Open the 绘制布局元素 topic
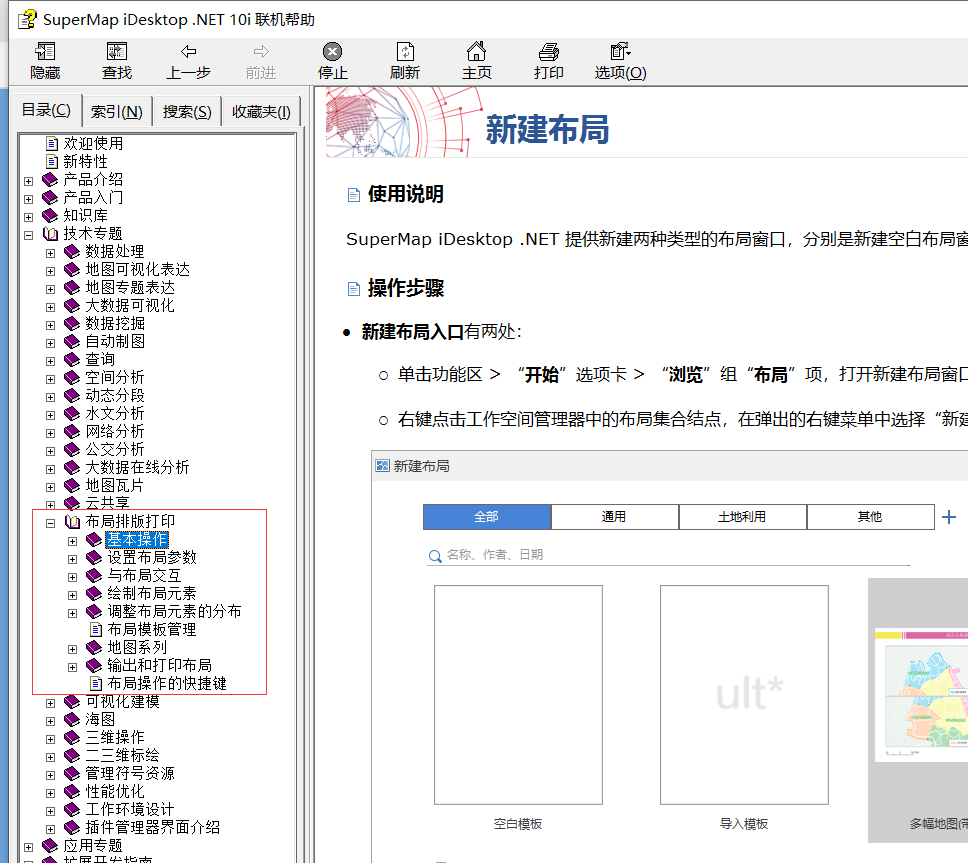The width and height of the screenshot is (968, 863). point(152,593)
